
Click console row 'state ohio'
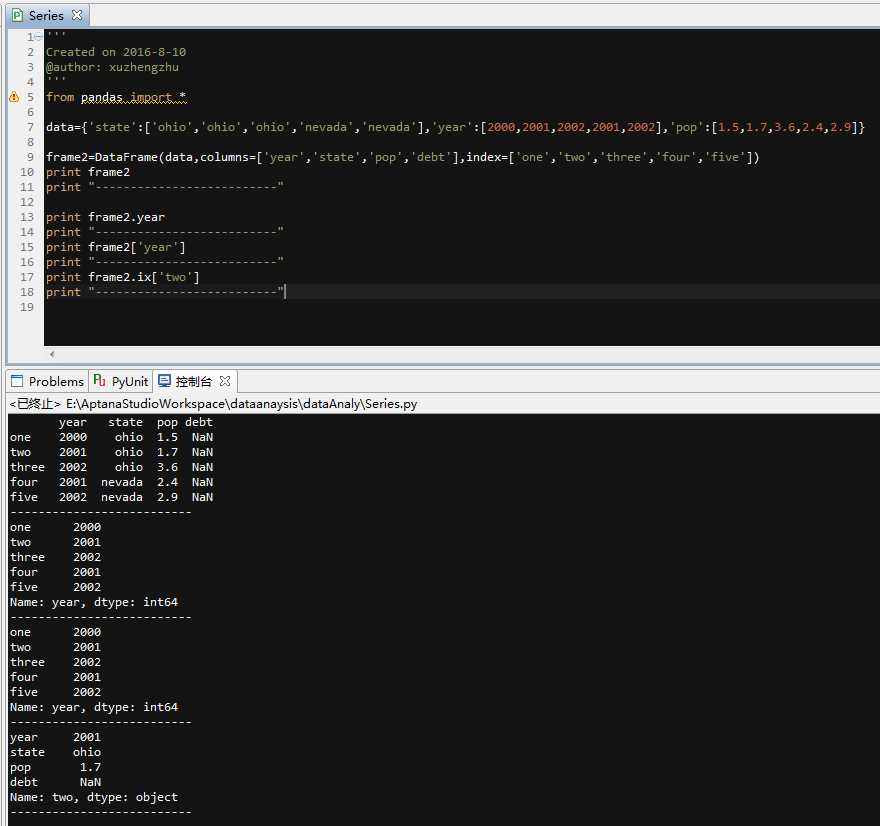pos(56,752)
